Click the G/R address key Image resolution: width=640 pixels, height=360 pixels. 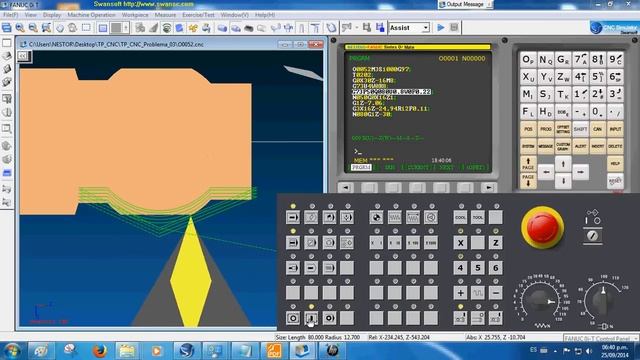[563, 60]
